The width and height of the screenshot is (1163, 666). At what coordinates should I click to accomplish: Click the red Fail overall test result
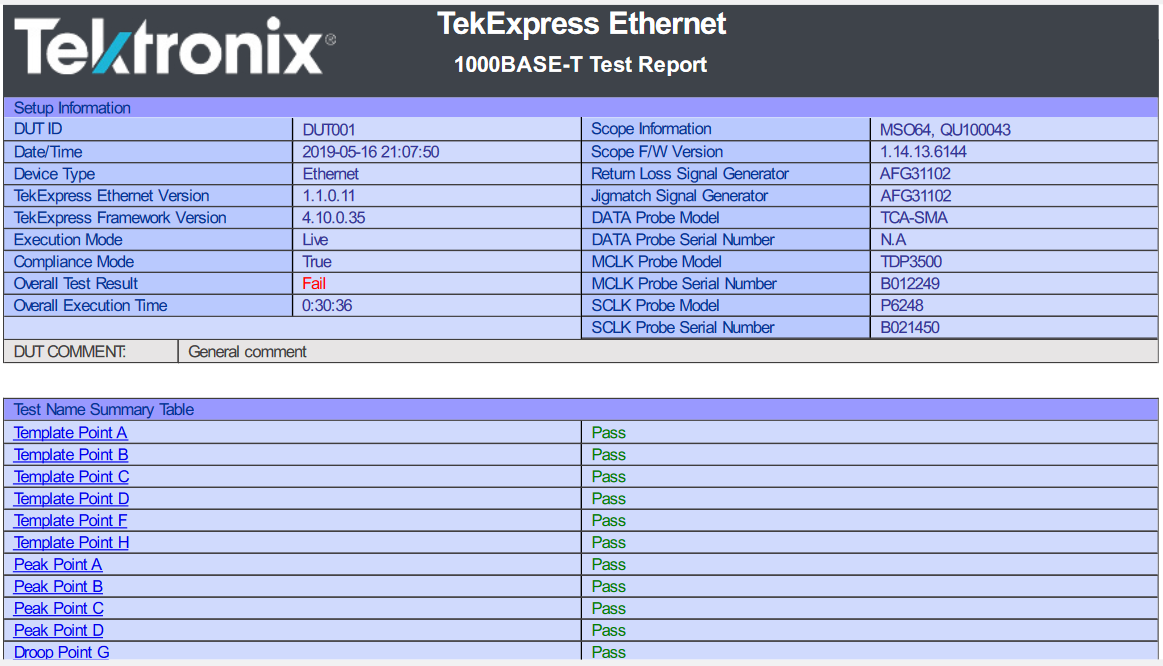click(x=314, y=284)
